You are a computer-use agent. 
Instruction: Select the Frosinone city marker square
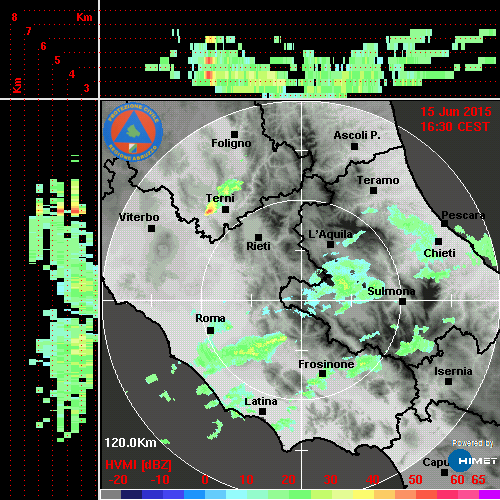(x=322, y=373)
